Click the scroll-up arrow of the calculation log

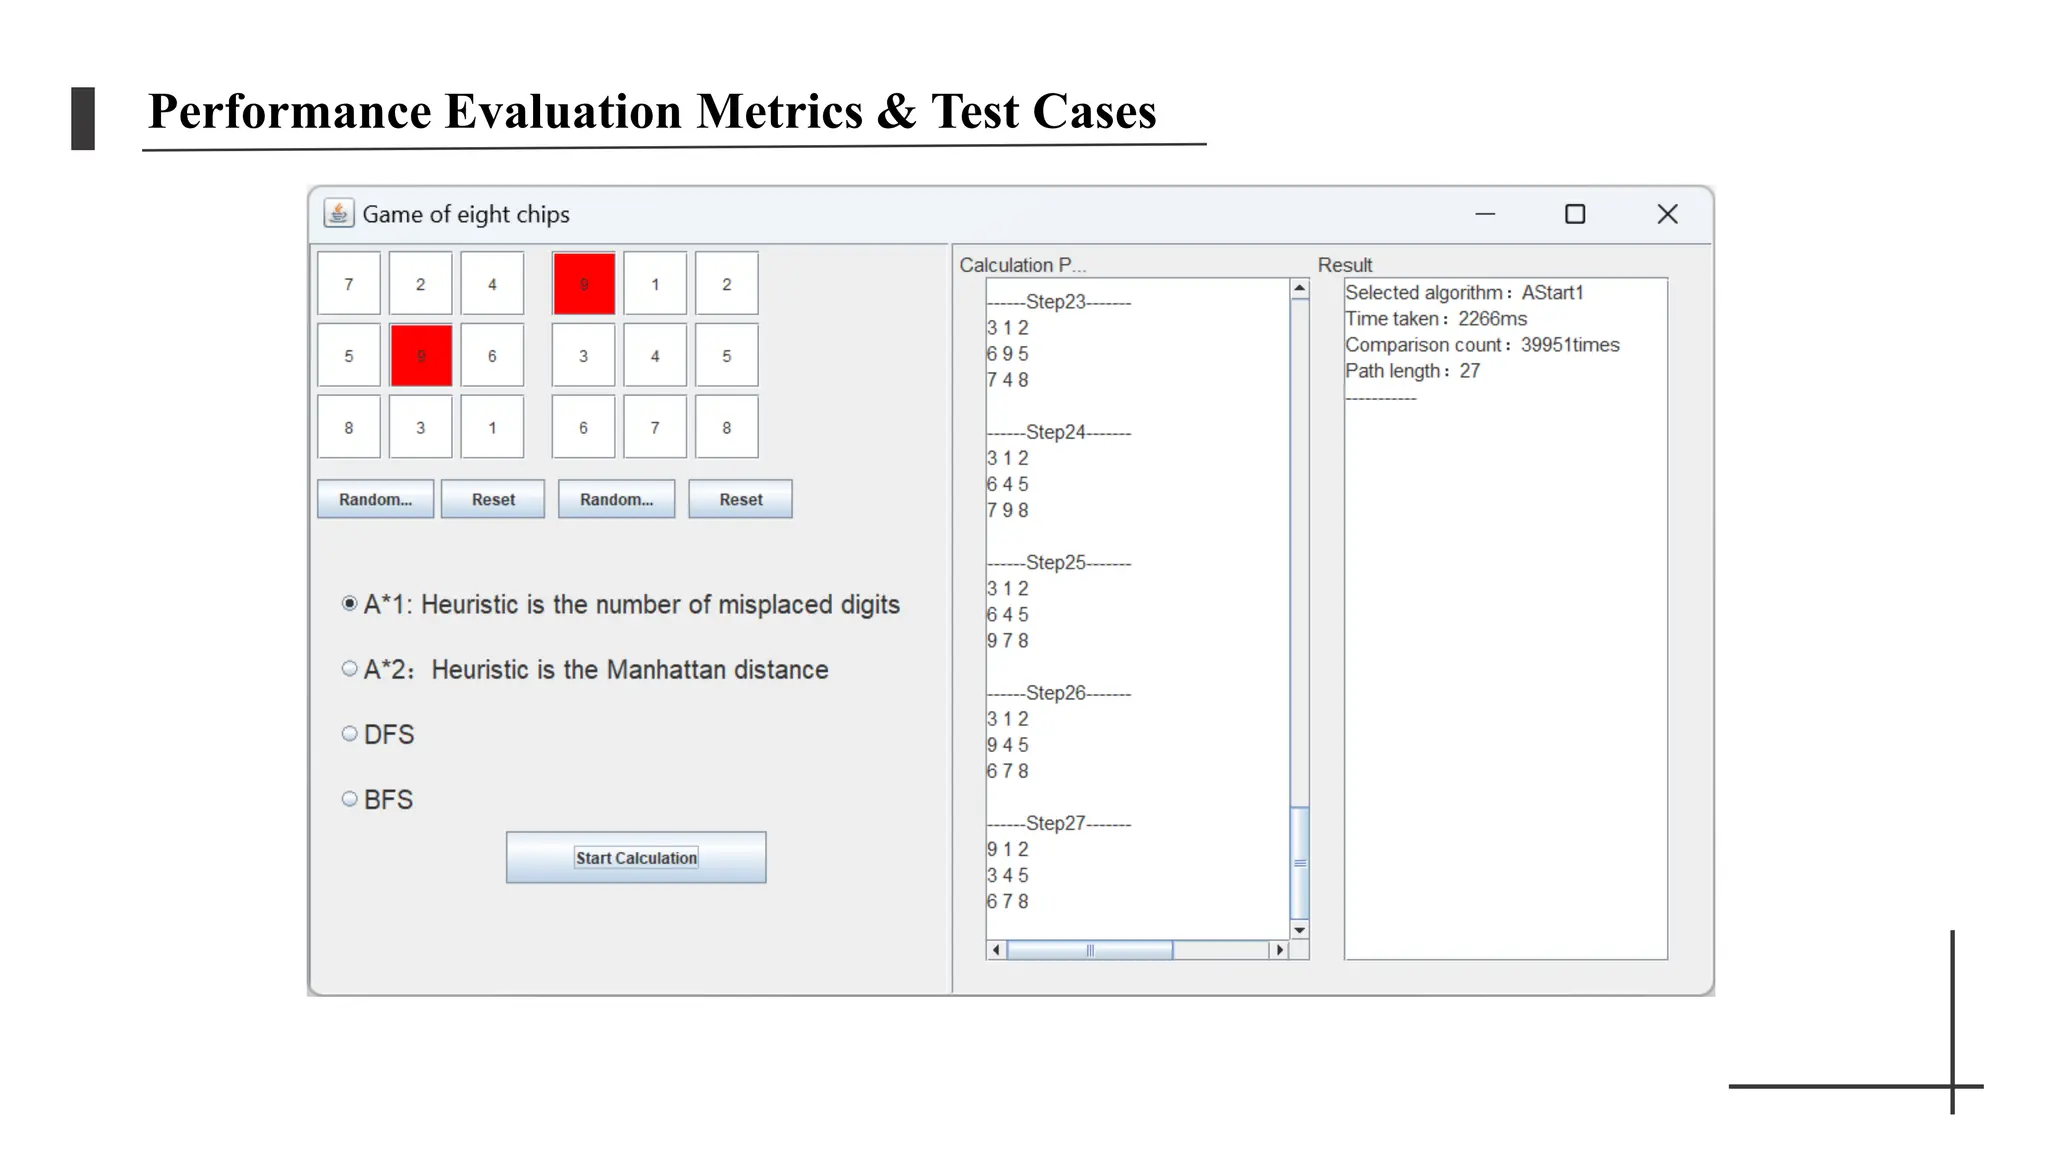click(x=1299, y=289)
